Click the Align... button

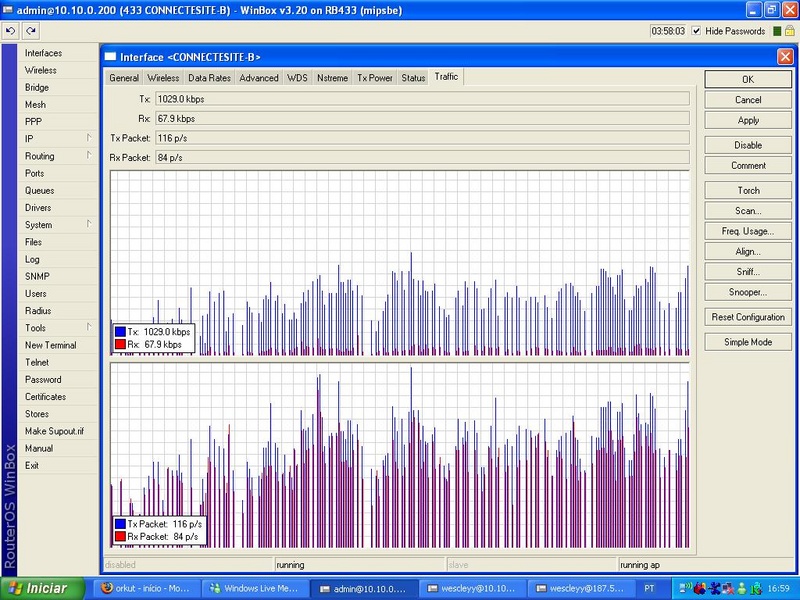click(748, 252)
